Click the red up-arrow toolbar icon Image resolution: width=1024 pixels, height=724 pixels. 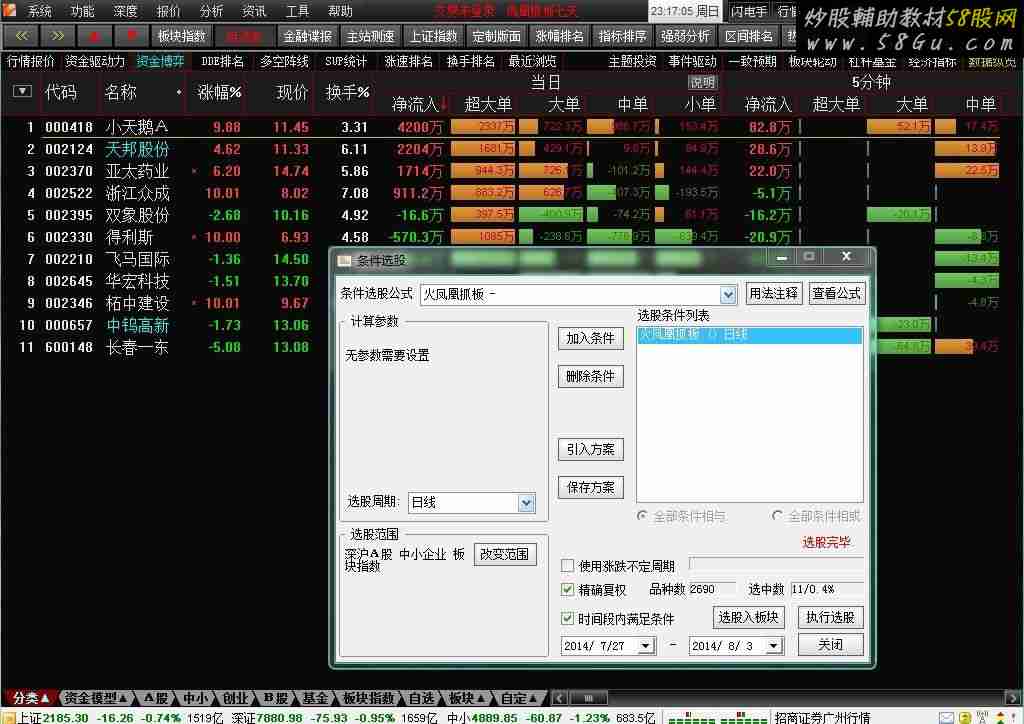pos(94,36)
